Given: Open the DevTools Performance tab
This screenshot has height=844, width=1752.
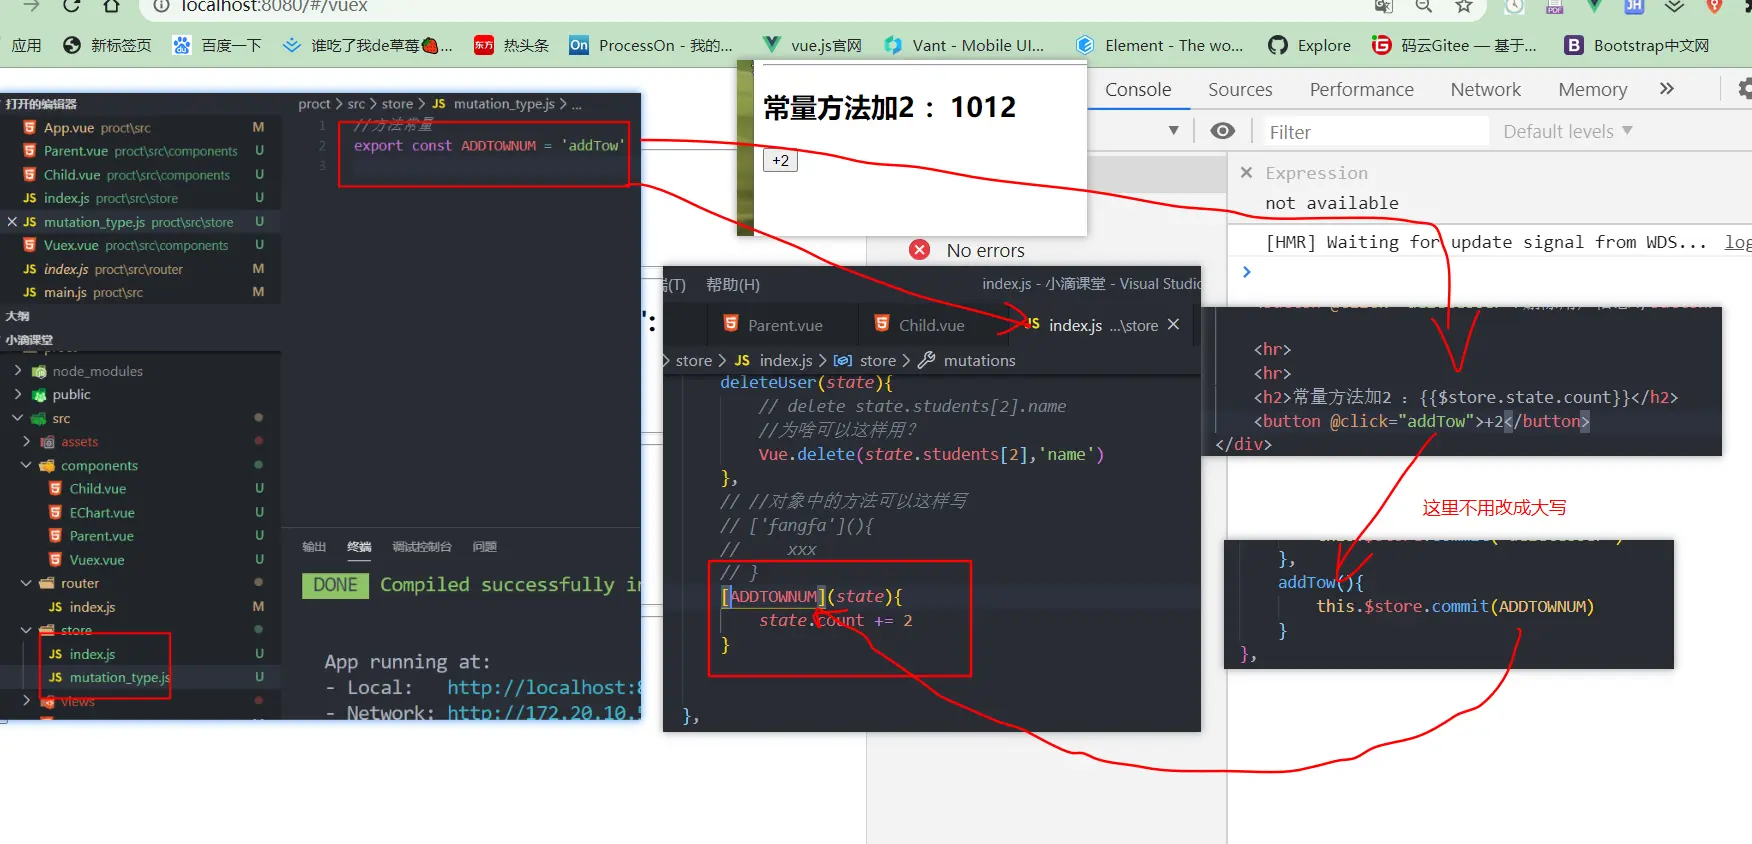Looking at the screenshot, I should (1361, 89).
